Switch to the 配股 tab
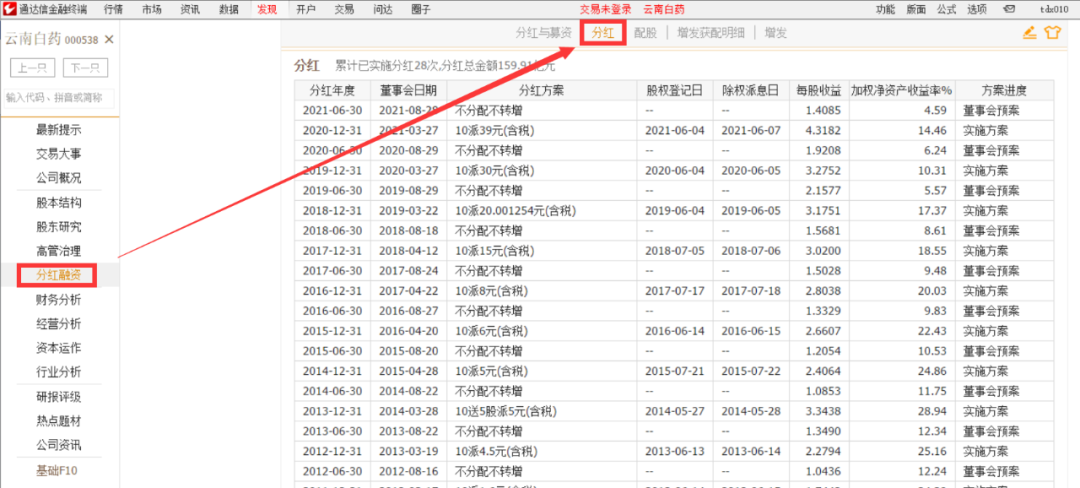The height and width of the screenshot is (488, 1080). click(645, 32)
